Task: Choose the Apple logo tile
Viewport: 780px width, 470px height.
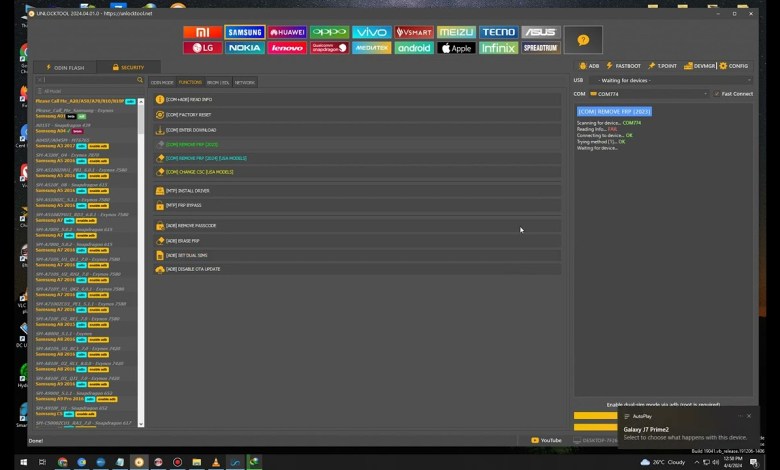Action: [456, 48]
